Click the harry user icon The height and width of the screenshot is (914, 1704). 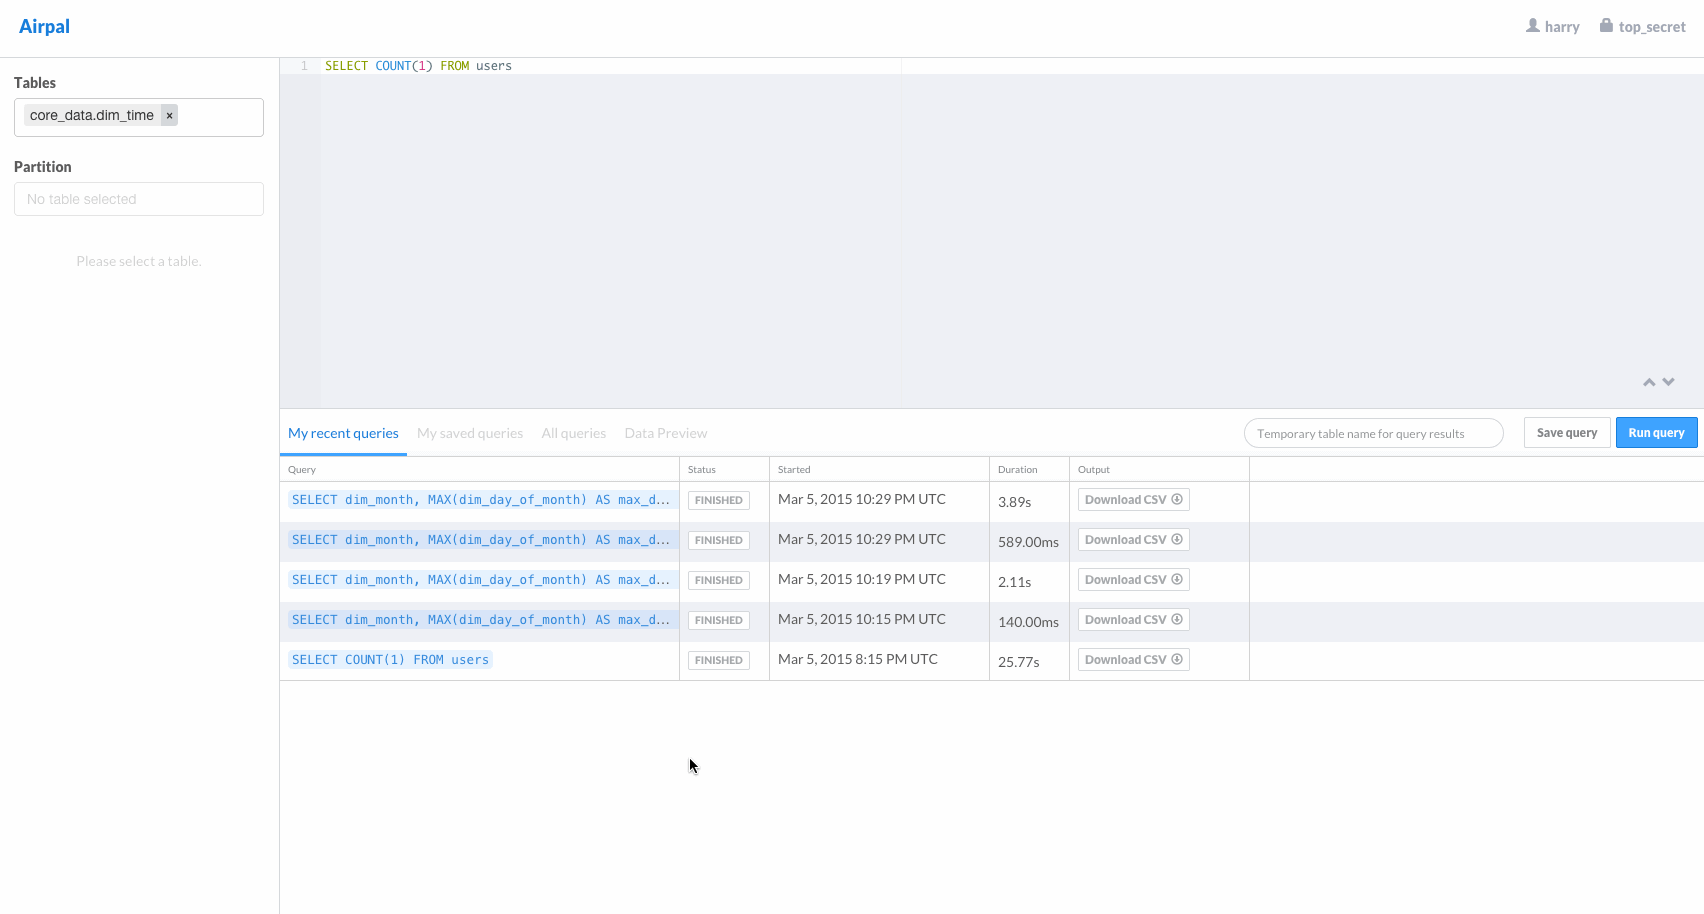tap(1532, 26)
